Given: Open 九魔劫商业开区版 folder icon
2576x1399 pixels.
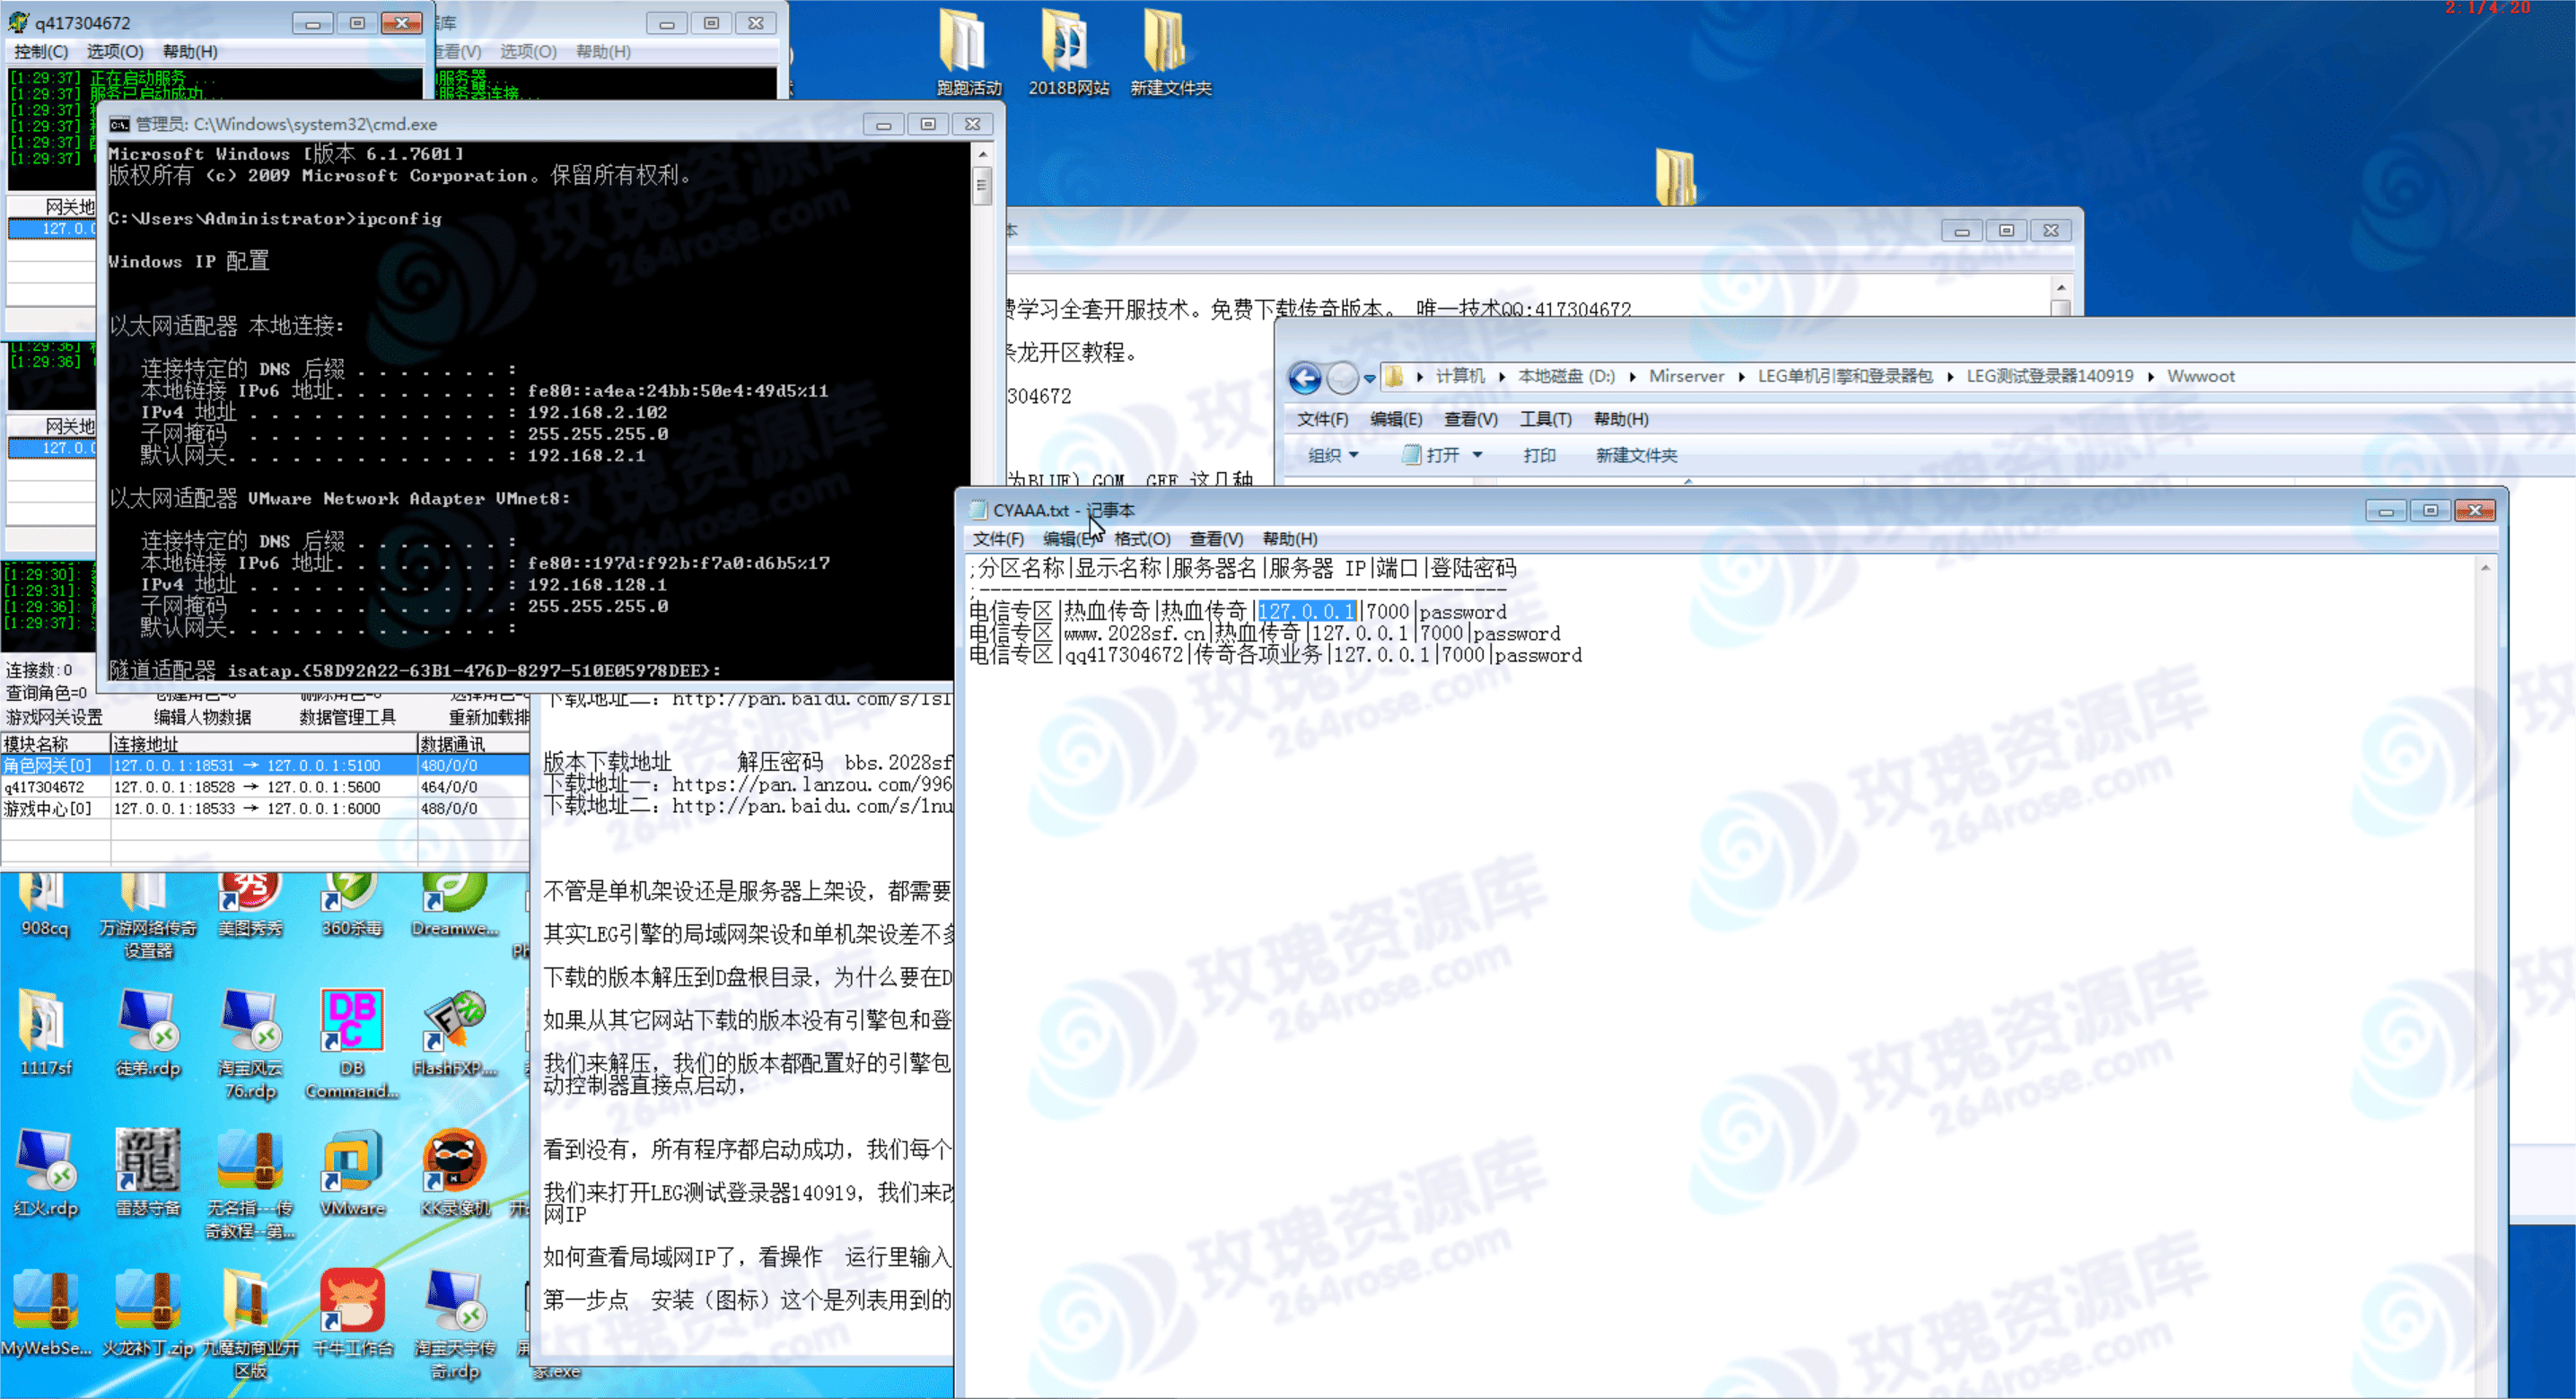Looking at the screenshot, I should point(250,1323).
